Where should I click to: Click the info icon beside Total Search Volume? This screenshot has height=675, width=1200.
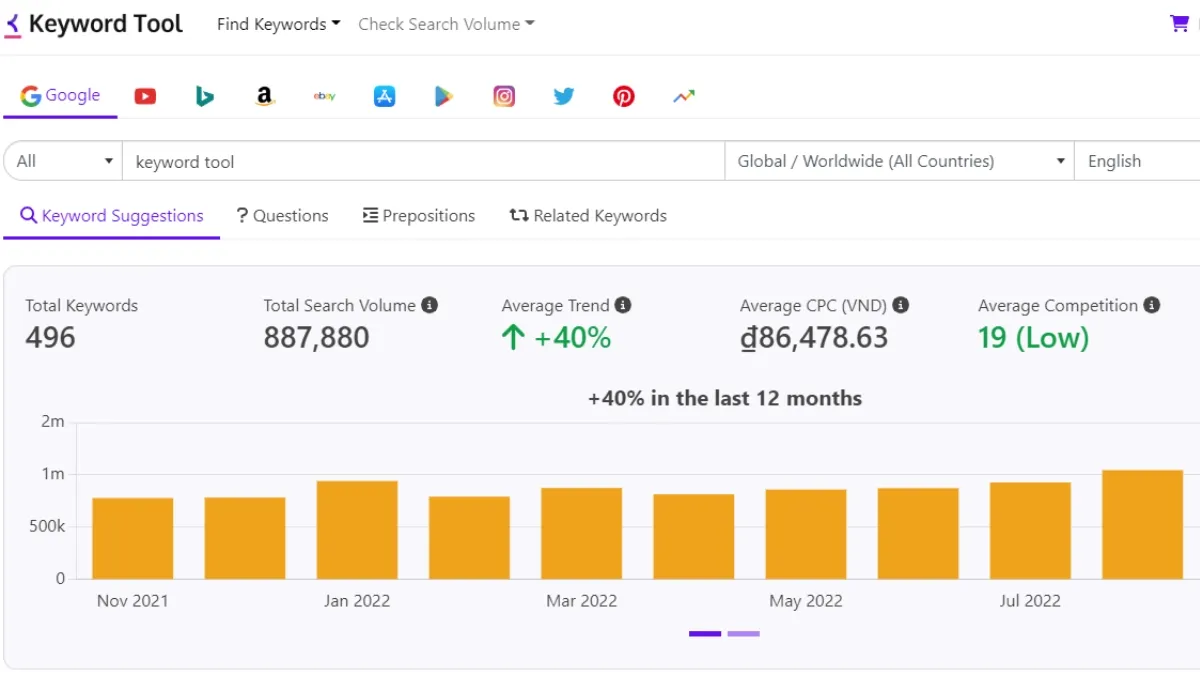(430, 305)
